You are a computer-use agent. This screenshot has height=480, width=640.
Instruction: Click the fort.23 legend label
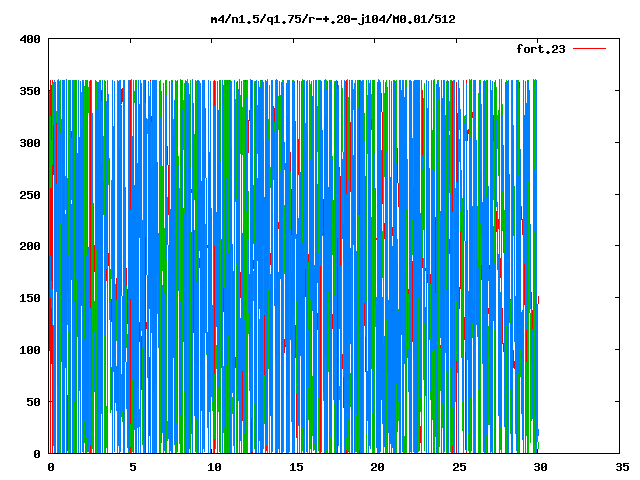pyautogui.click(x=541, y=49)
